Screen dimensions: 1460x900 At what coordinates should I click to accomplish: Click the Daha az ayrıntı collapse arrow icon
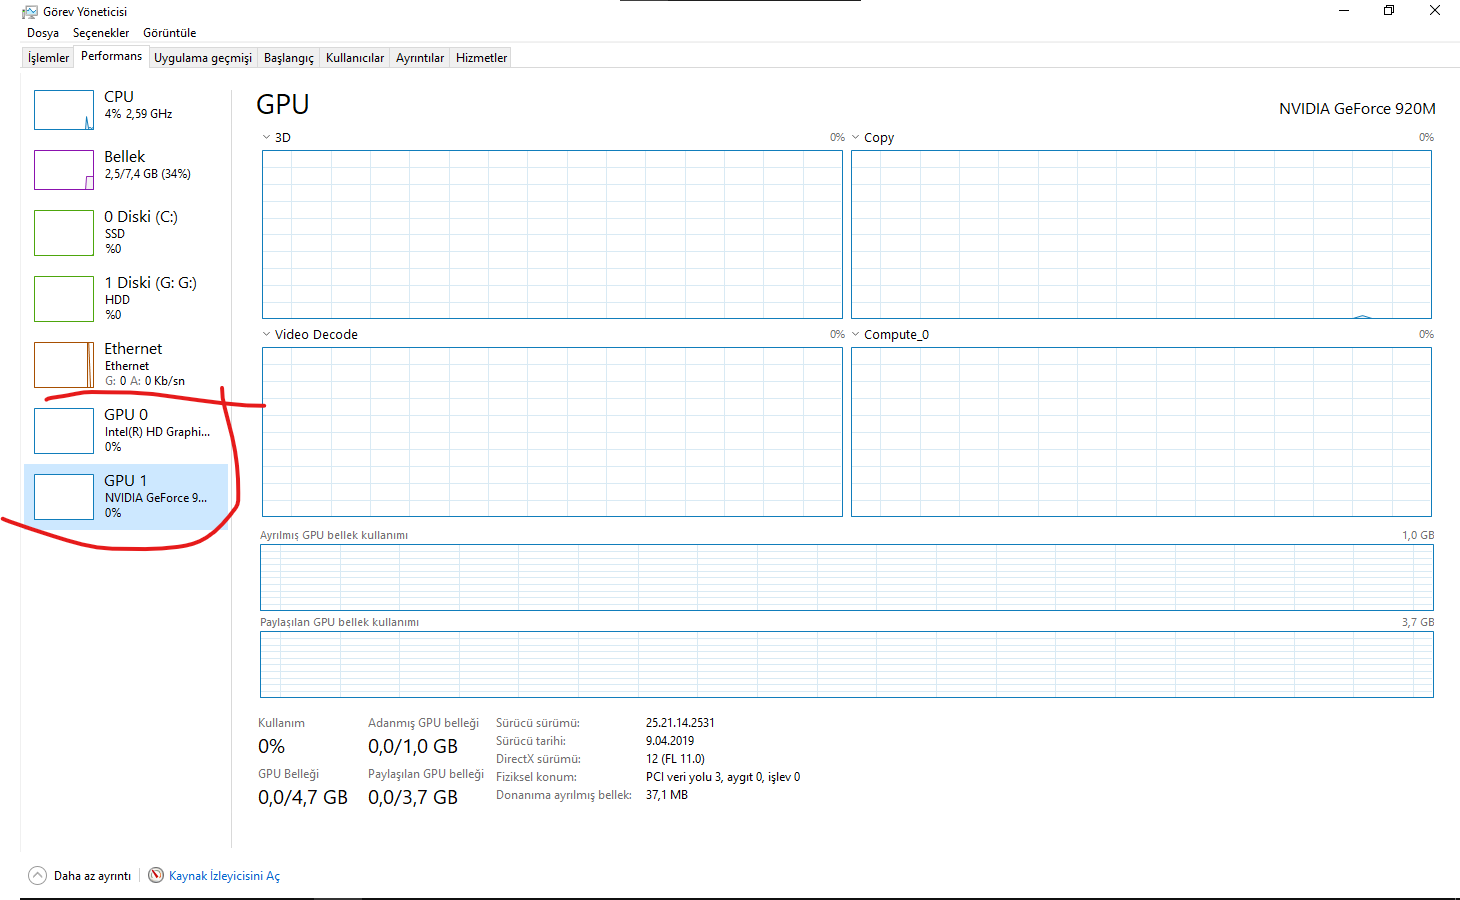pyautogui.click(x=38, y=875)
